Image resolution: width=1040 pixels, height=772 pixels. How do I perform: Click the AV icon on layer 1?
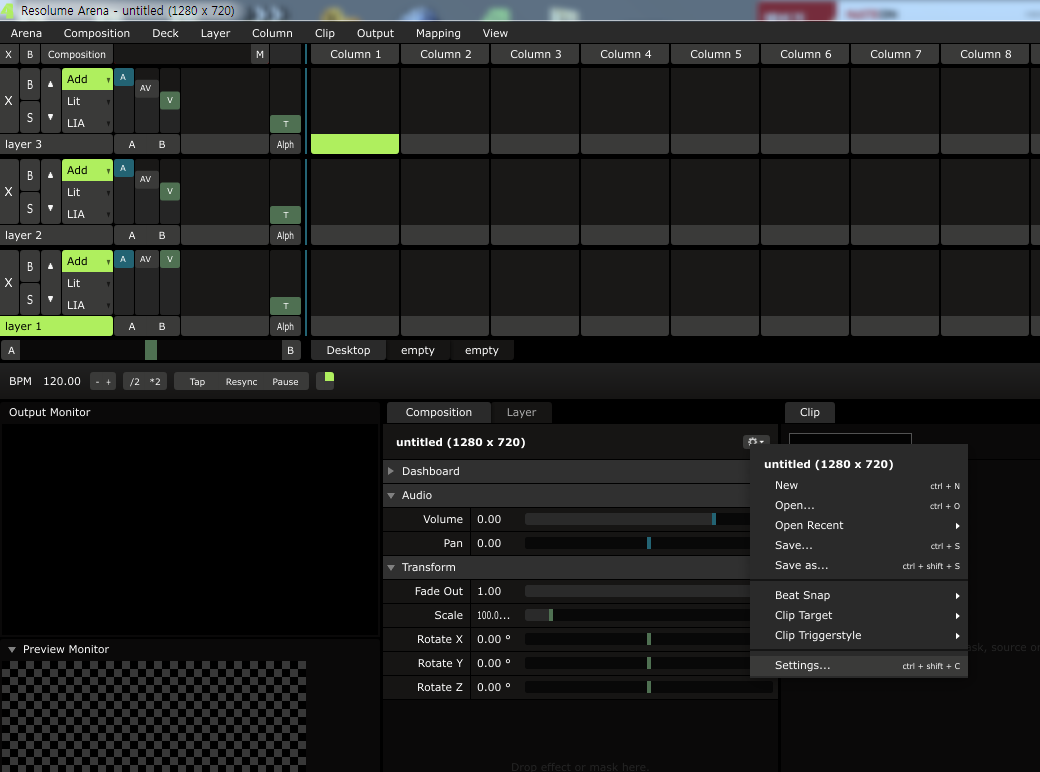[x=146, y=259]
